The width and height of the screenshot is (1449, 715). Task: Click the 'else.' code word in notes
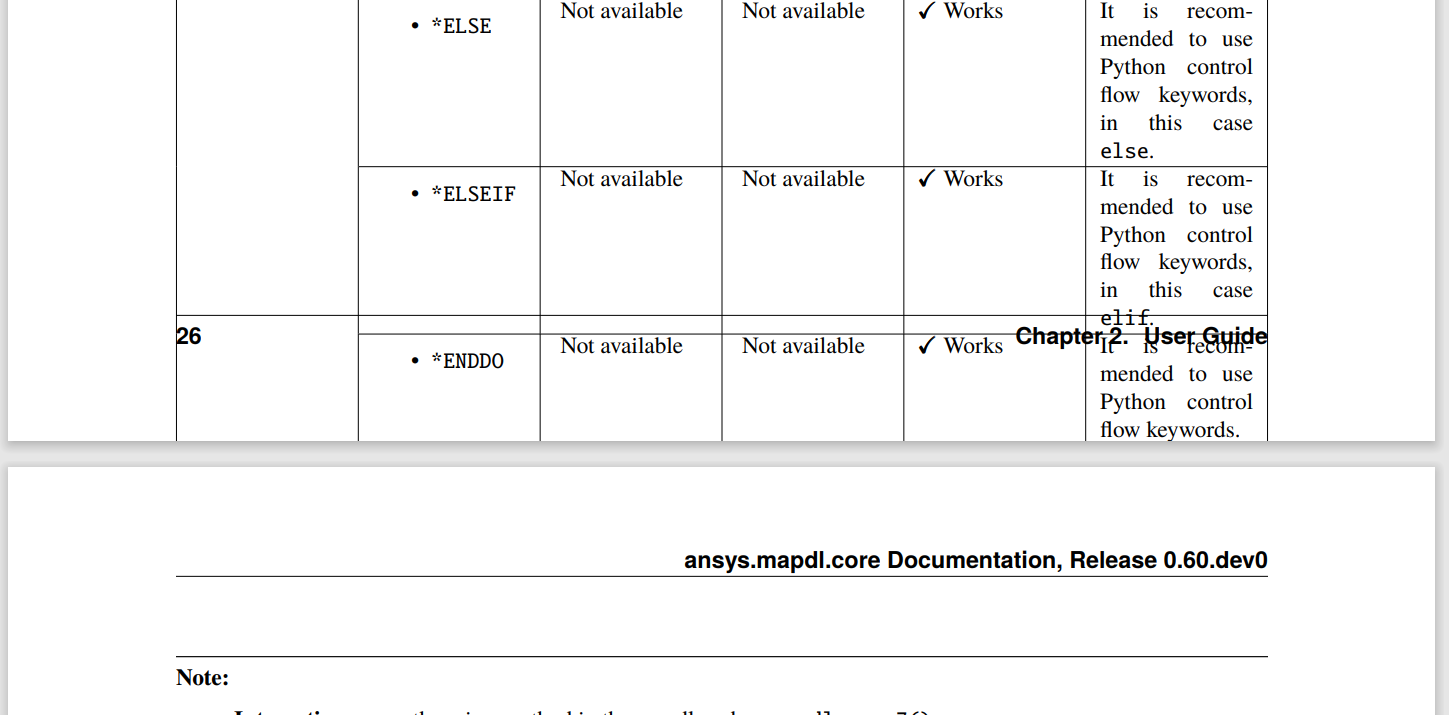point(1127,152)
